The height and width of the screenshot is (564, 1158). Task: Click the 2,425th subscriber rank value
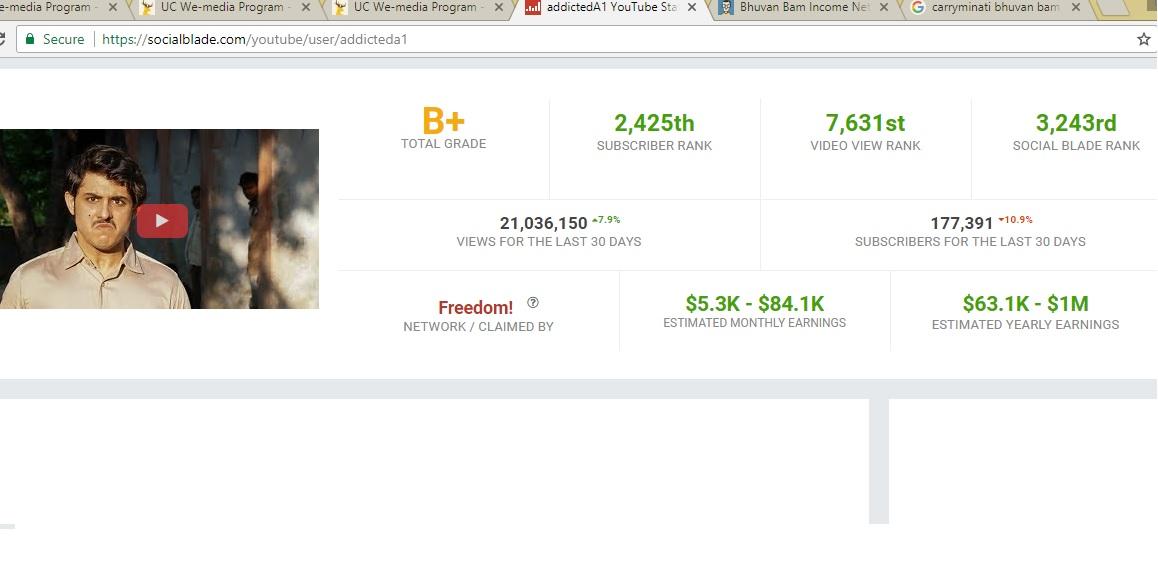654,123
